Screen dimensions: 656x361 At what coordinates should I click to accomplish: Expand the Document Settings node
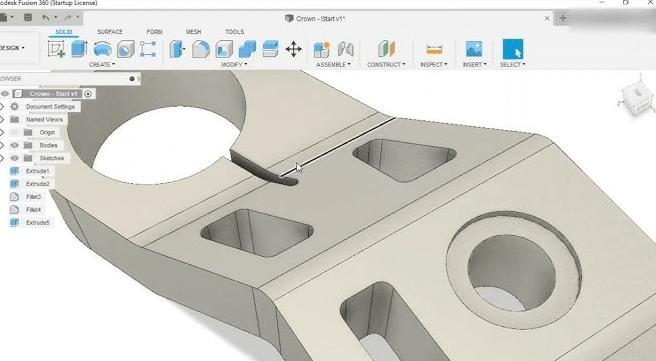click(2, 107)
